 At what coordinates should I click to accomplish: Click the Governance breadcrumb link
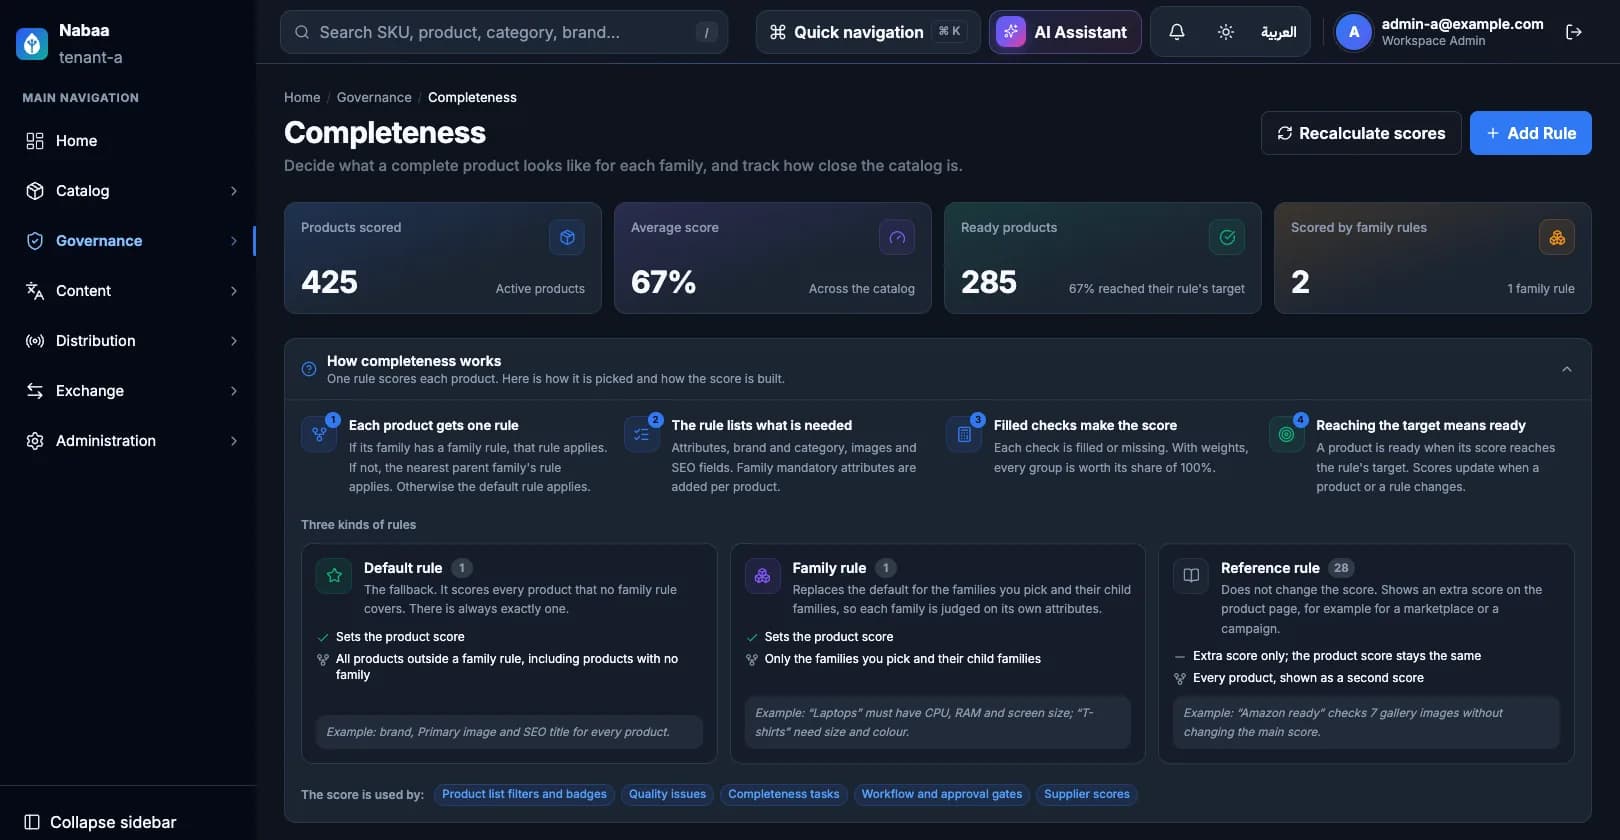click(374, 97)
